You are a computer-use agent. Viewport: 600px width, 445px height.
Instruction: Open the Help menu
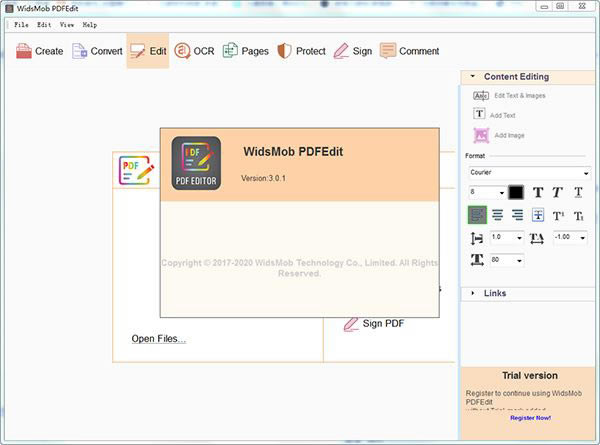[90, 24]
